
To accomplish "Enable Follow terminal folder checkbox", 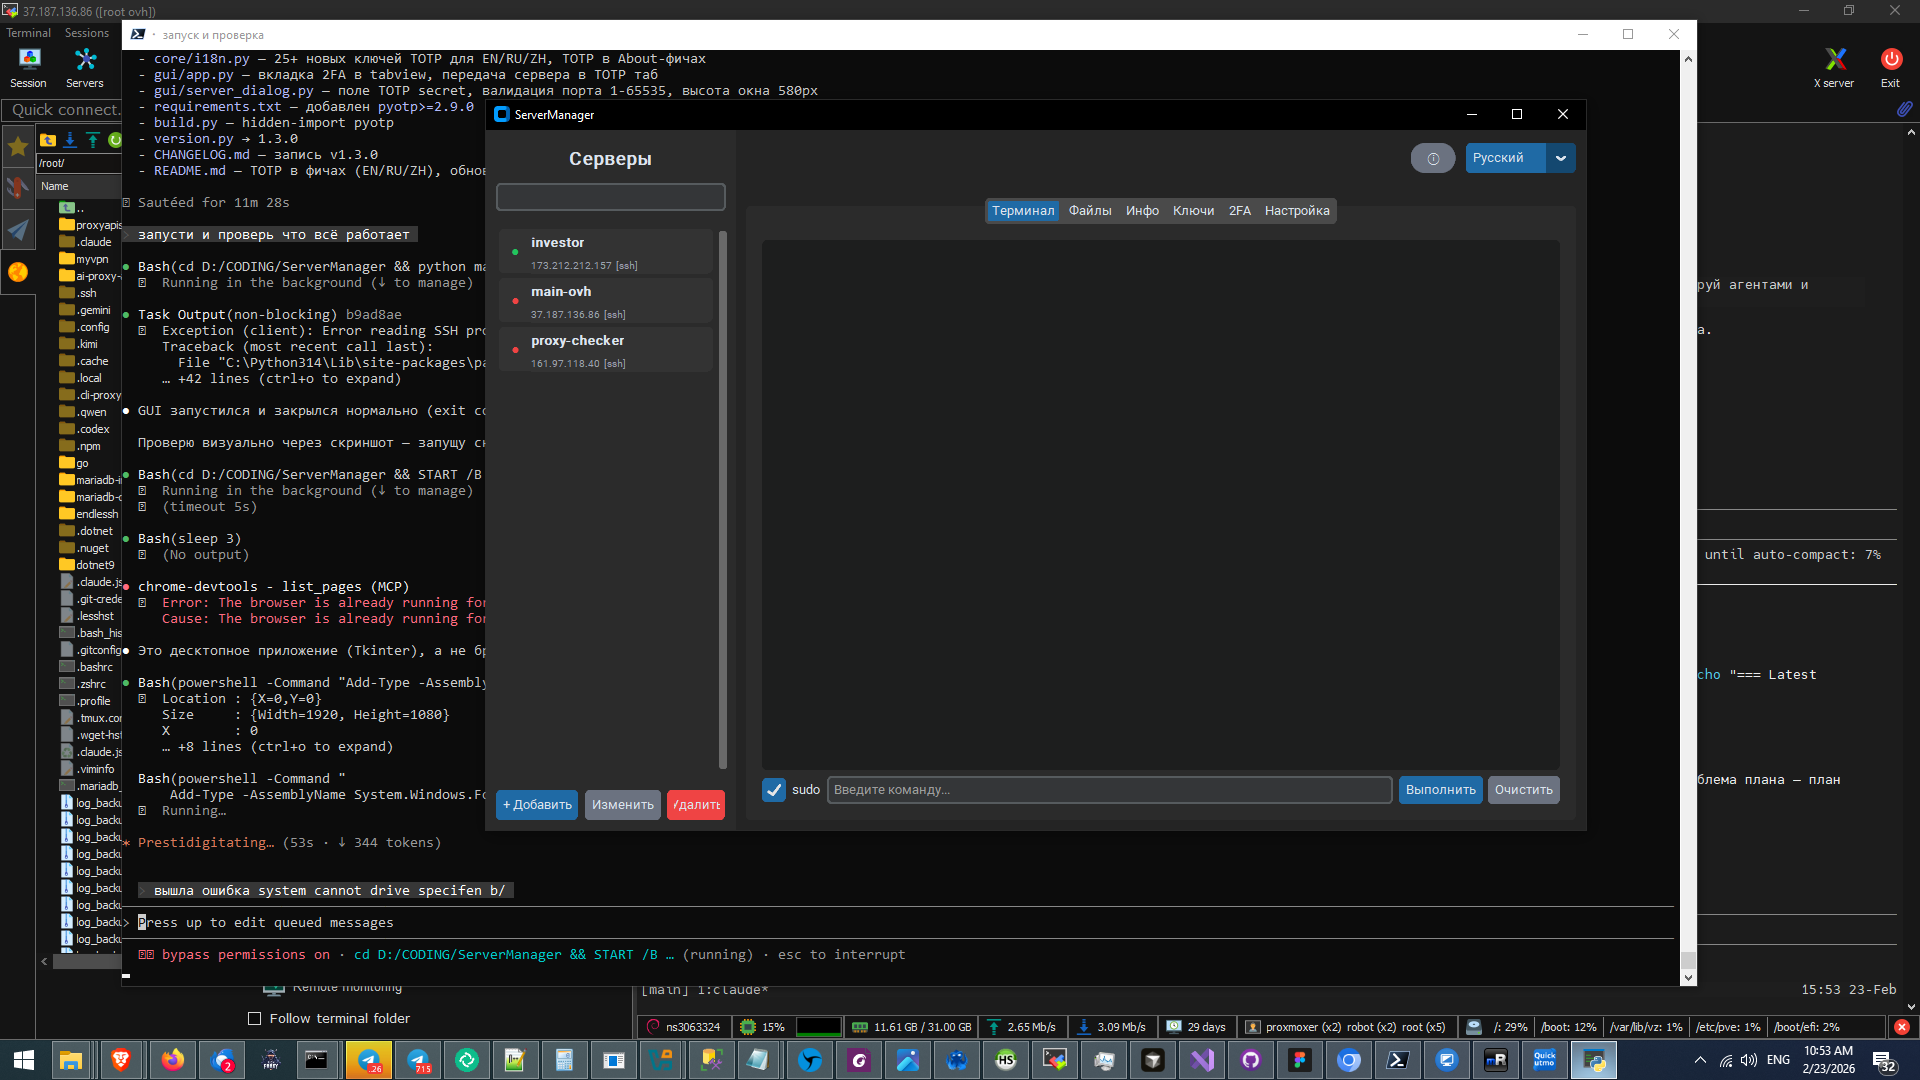I will [255, 1018].
